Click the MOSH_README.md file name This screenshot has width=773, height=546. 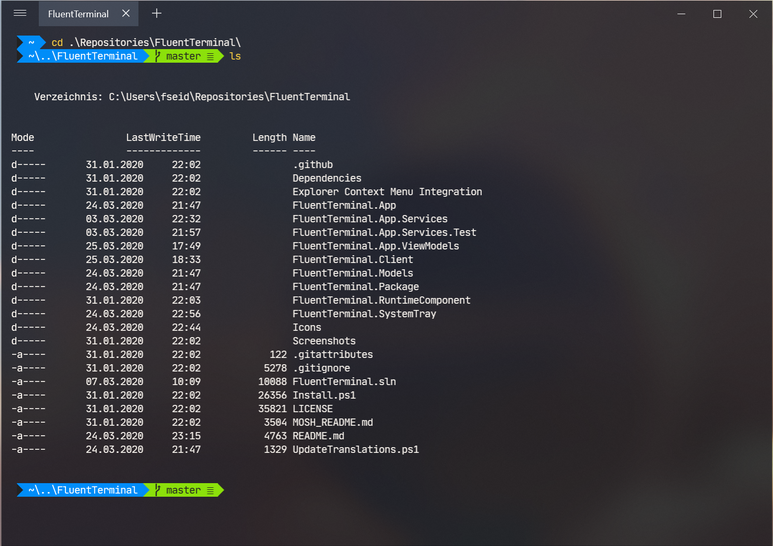(333, 422)
